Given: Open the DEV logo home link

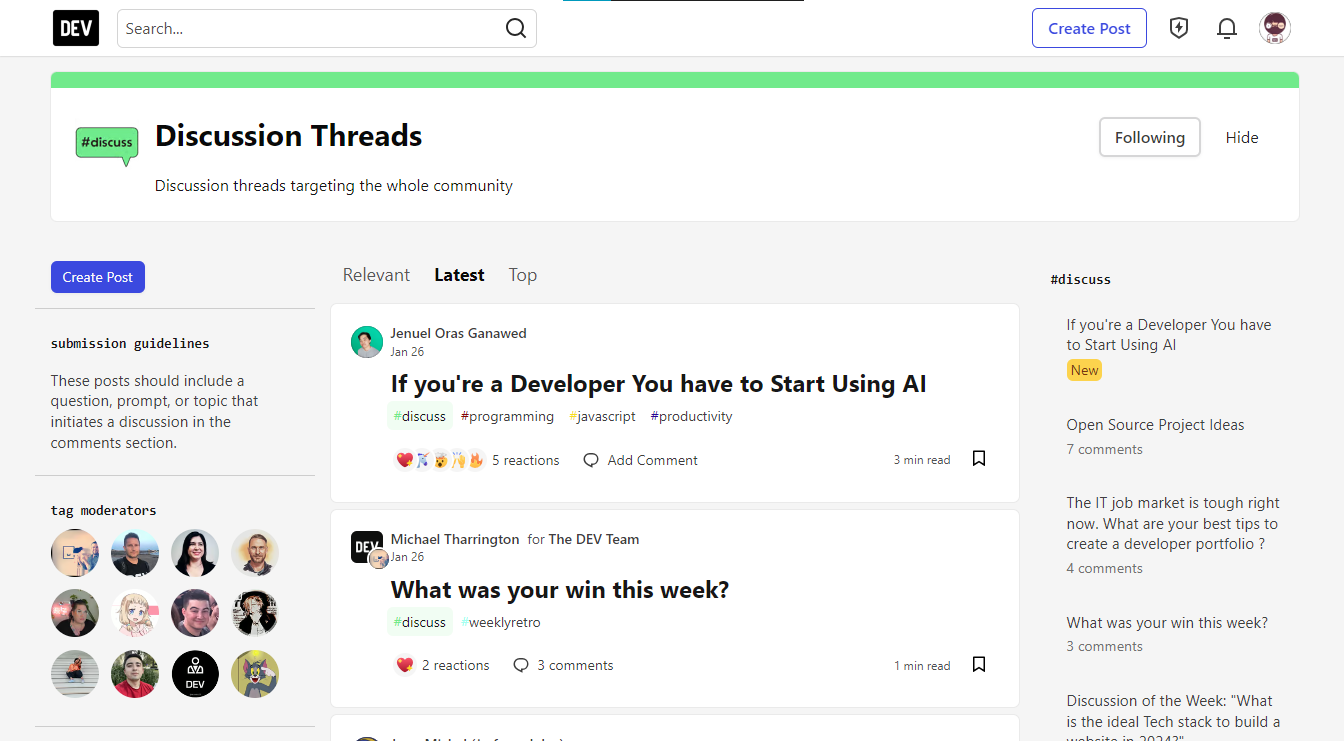Looking at the screenshot, I should point(76,28).
